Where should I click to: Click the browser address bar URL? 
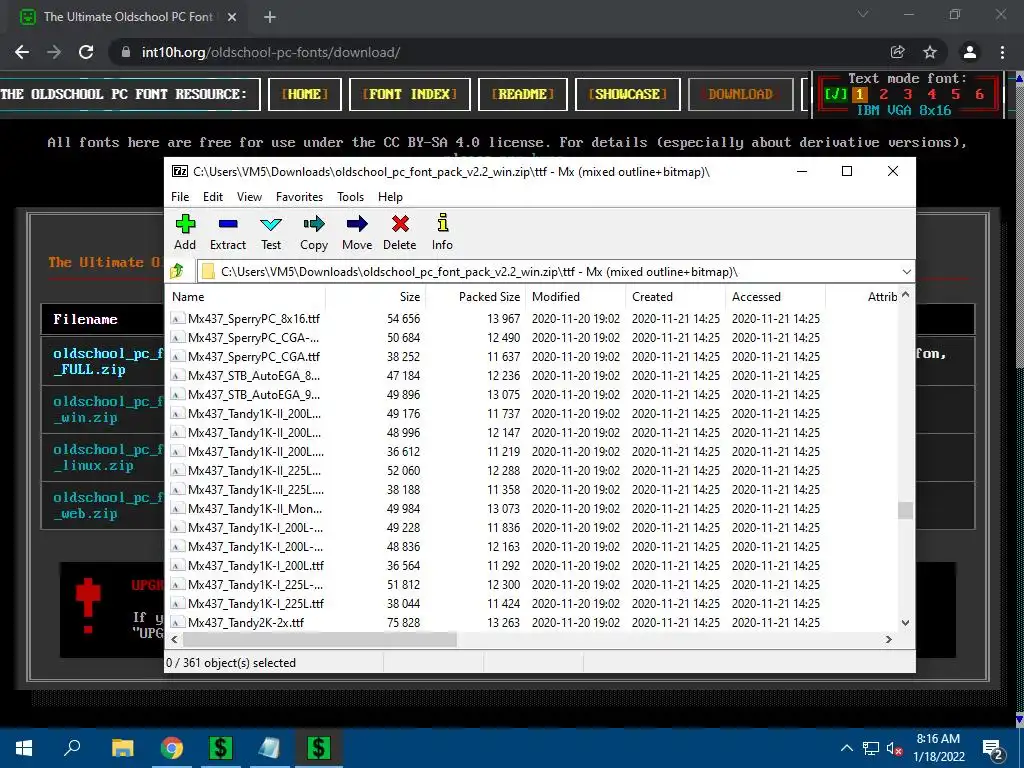(270, 52)
